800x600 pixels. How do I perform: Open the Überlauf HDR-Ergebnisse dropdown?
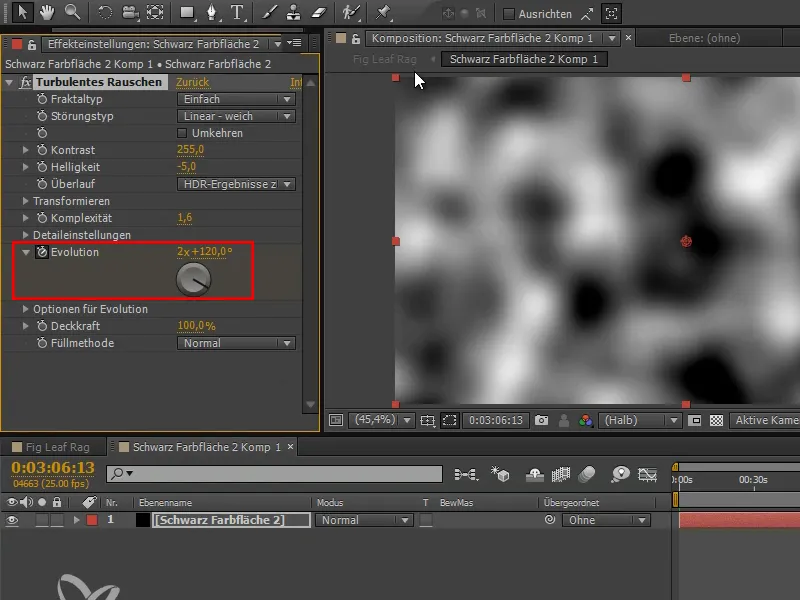click(236, 184)
